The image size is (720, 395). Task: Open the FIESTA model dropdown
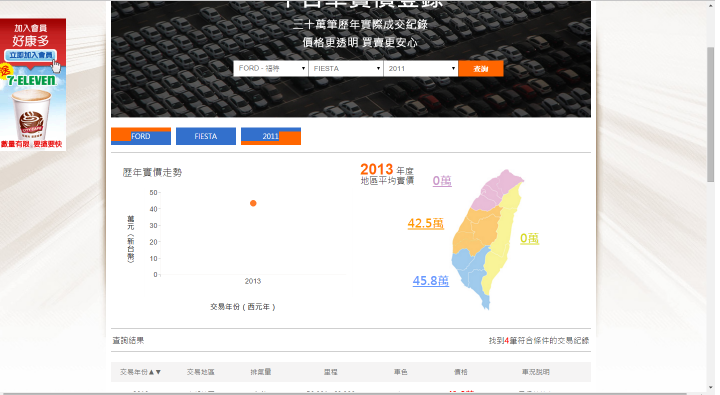pyautogui.click(x=345, y=68)
